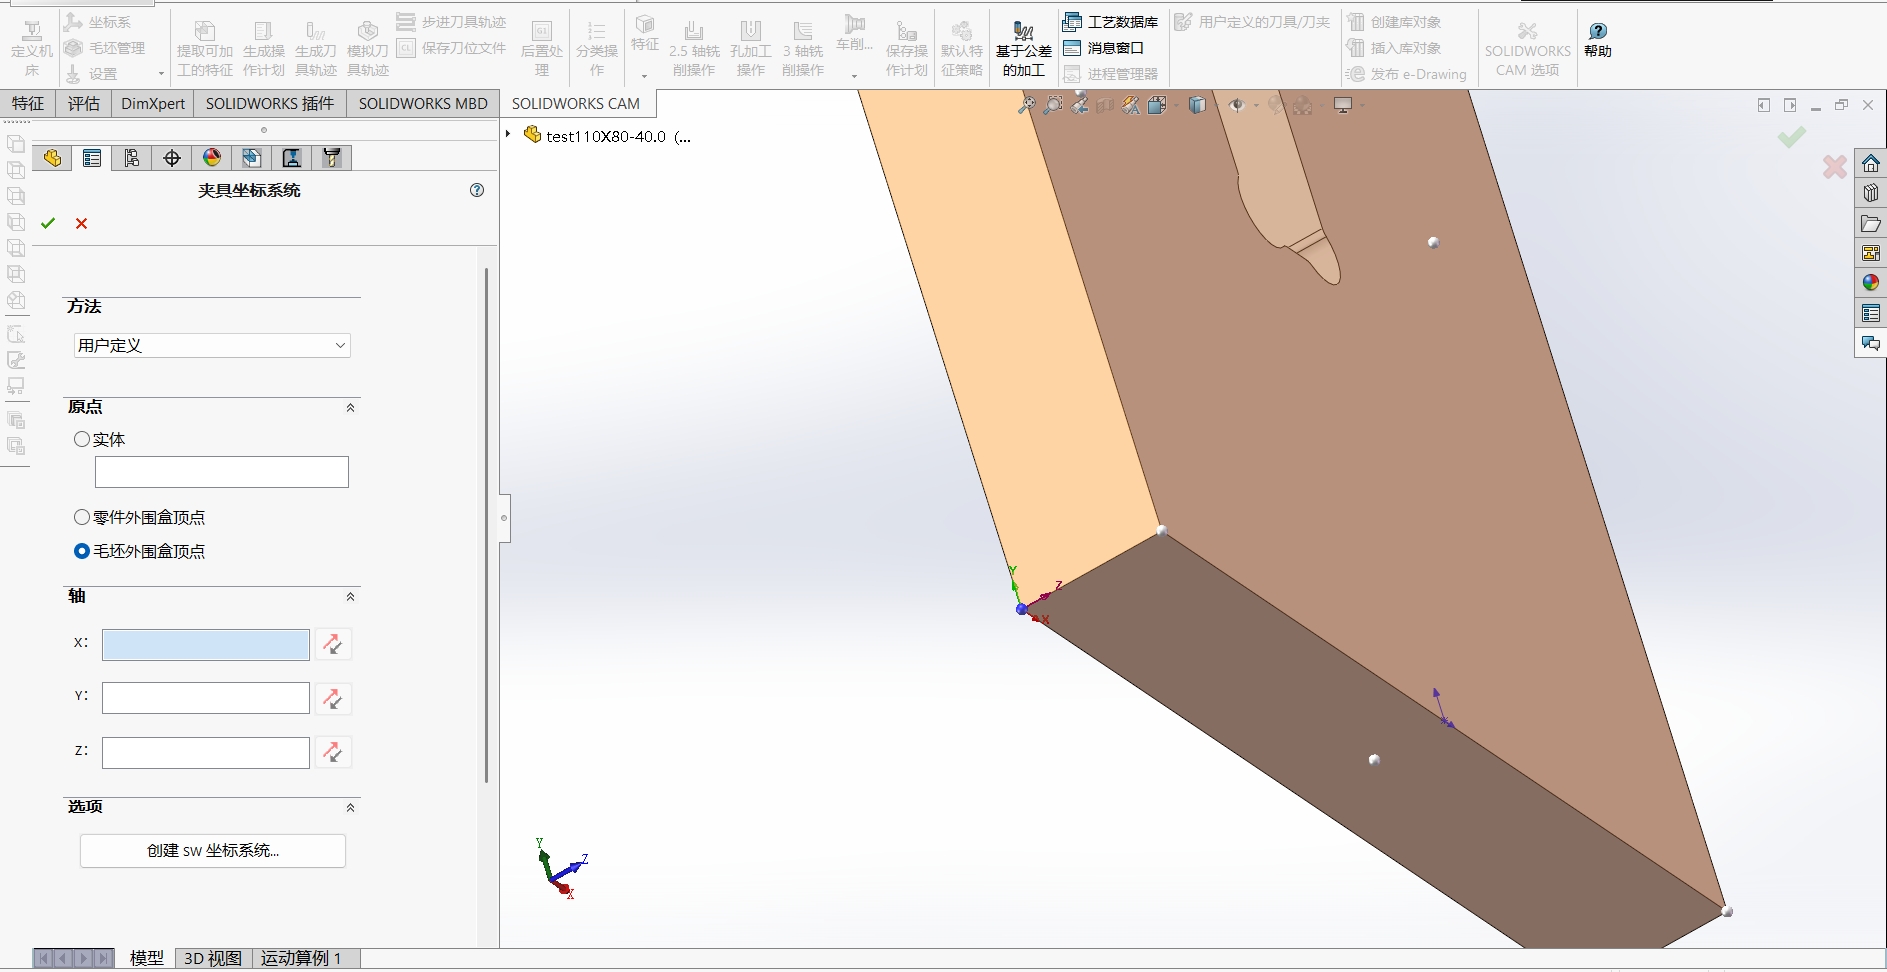Open the 车削 ribbon button dropdown arrow
This screenshot has width=1887, height=972.
click(x=854, y=75)
